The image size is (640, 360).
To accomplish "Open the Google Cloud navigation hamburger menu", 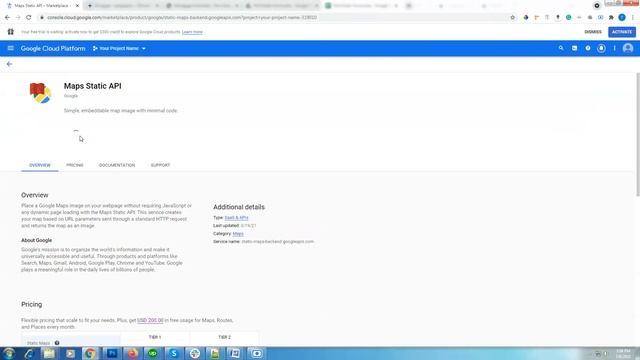I will point(11,48).
